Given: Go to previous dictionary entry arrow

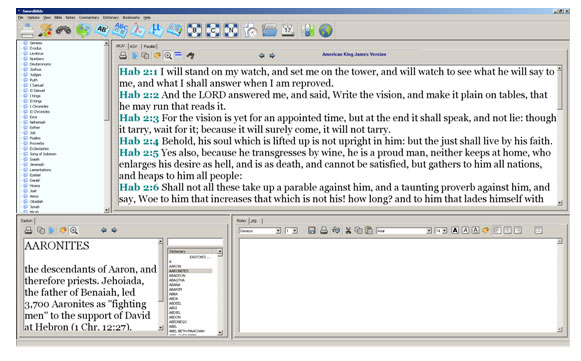Looking at the screenshot, I should 104,230.
